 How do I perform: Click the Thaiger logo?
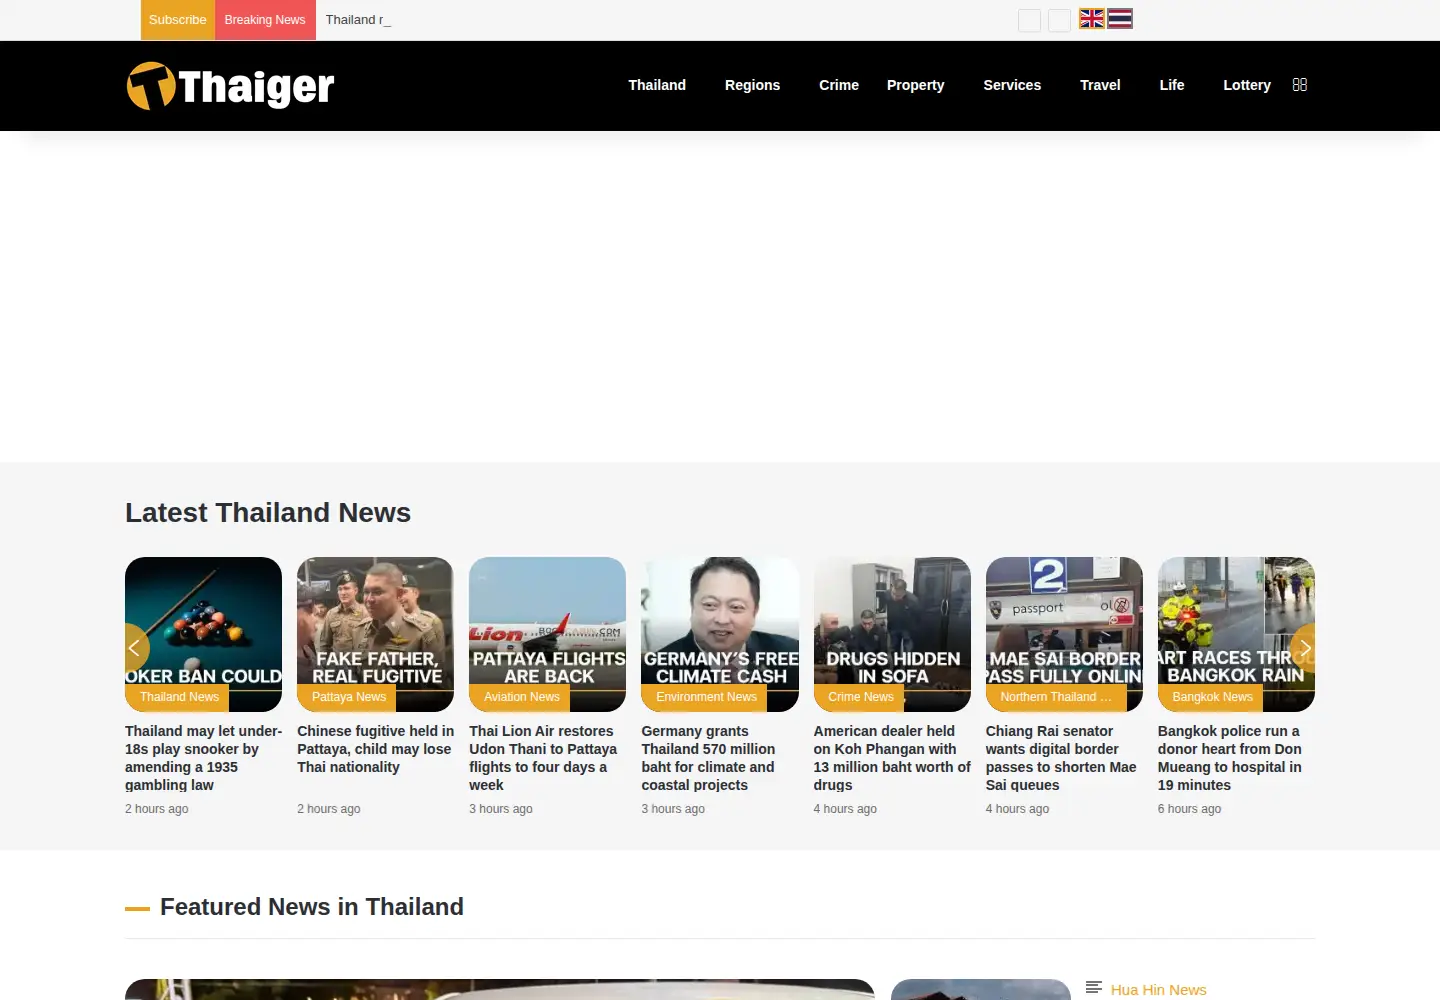point(230,86)
